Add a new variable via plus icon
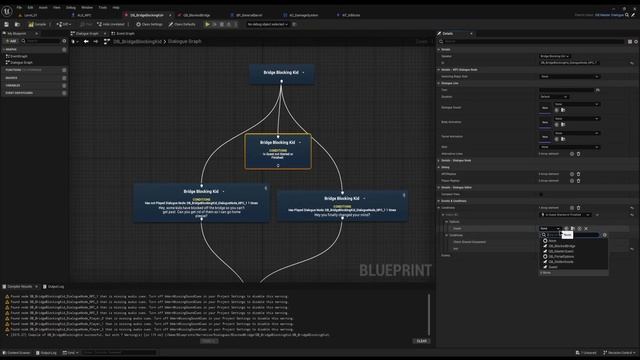 (64, 86)
